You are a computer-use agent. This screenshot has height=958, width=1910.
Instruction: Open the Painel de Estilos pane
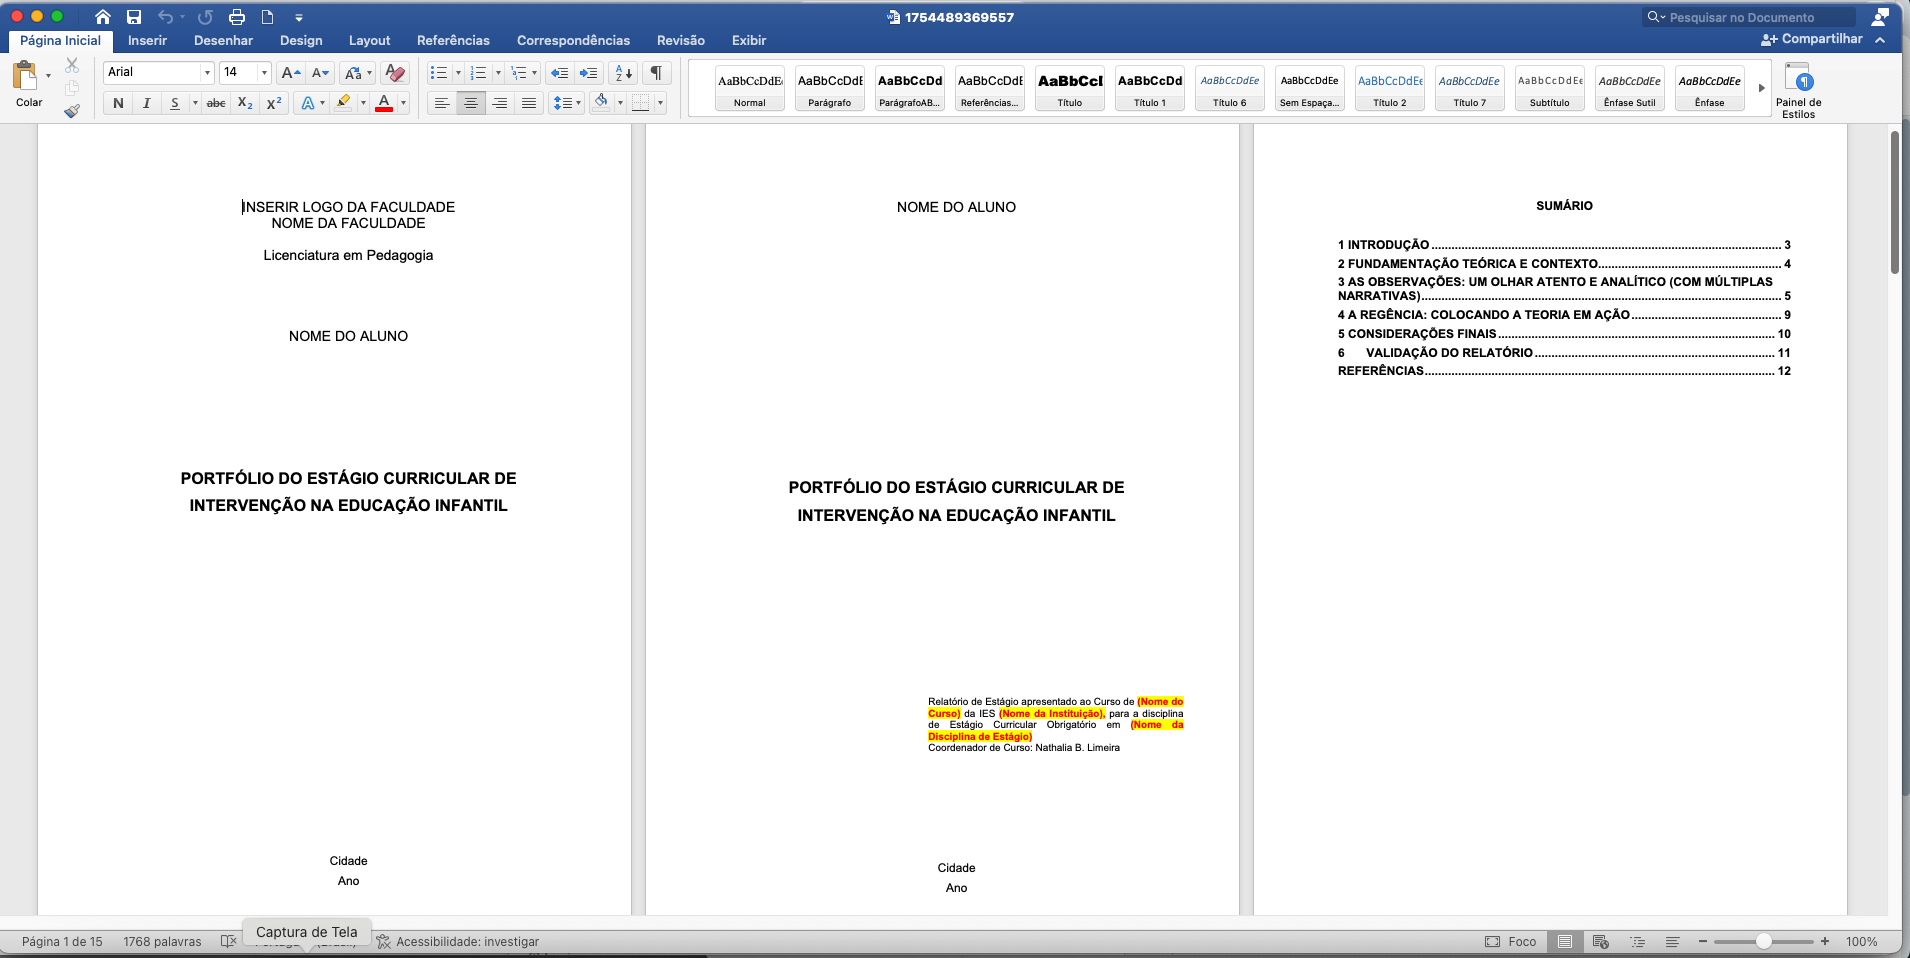click(1798, 90)
